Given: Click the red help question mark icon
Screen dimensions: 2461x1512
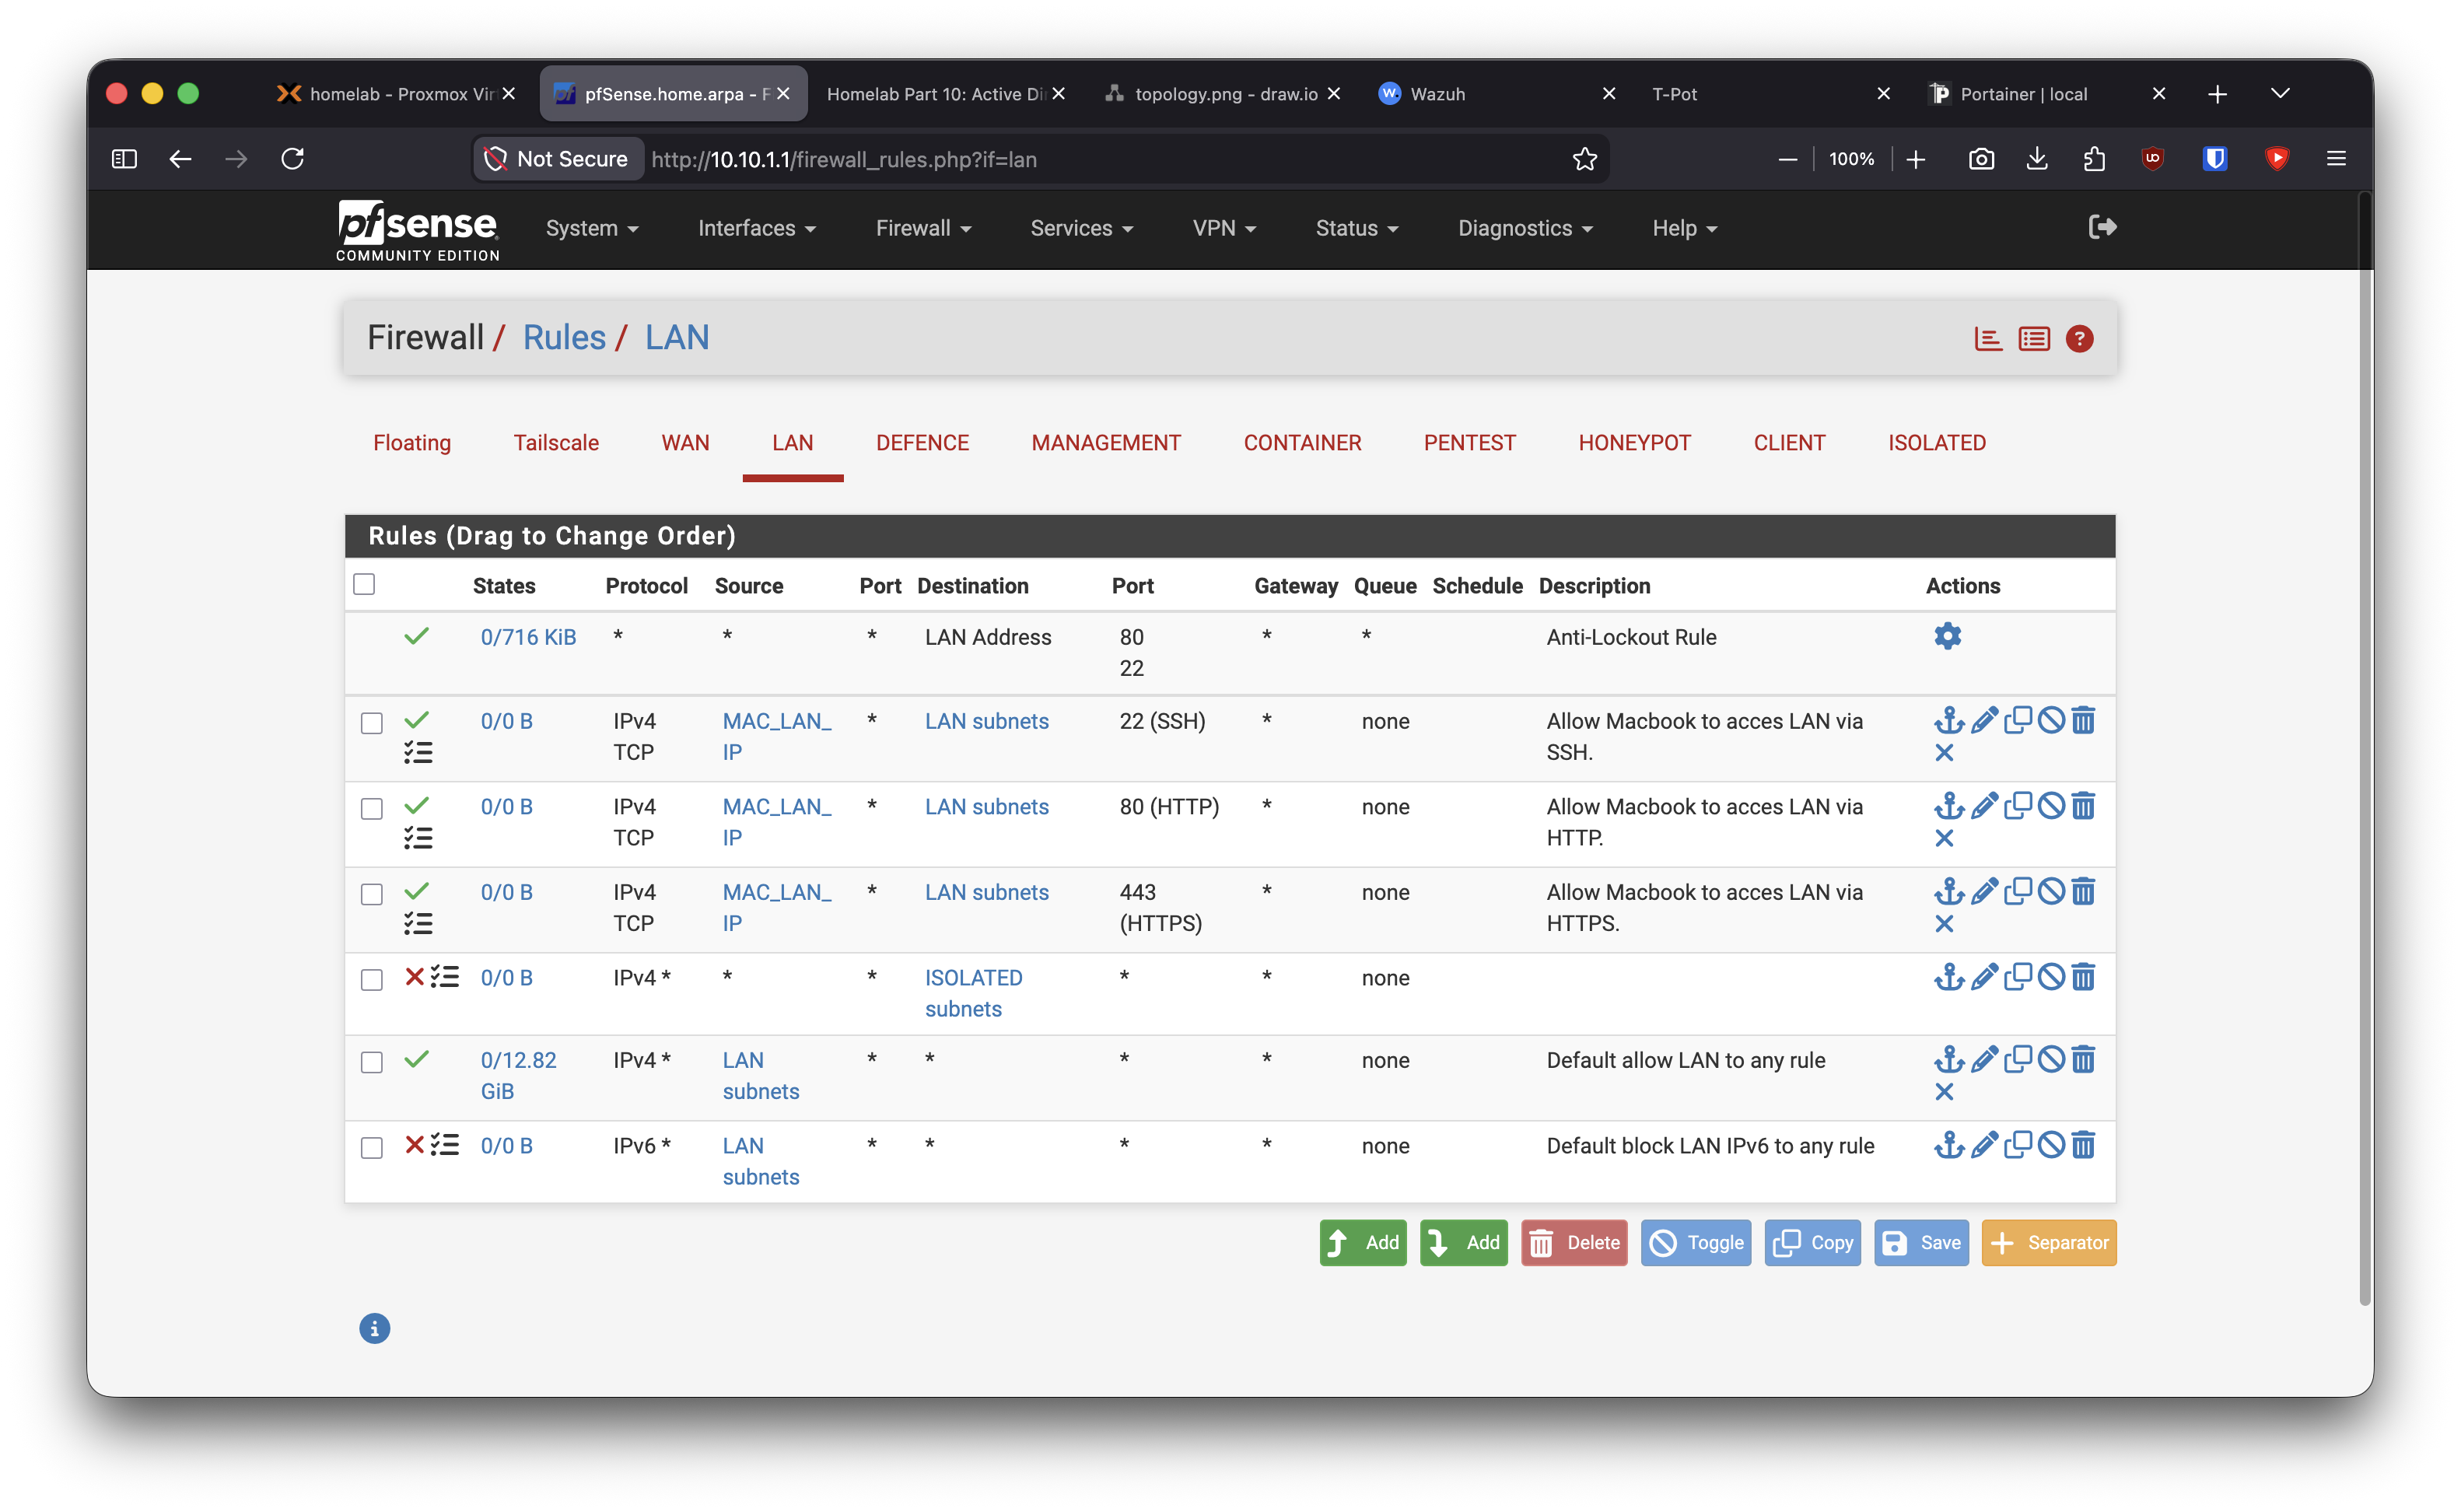Looking at the screenshot, I should click(2079, 339).
